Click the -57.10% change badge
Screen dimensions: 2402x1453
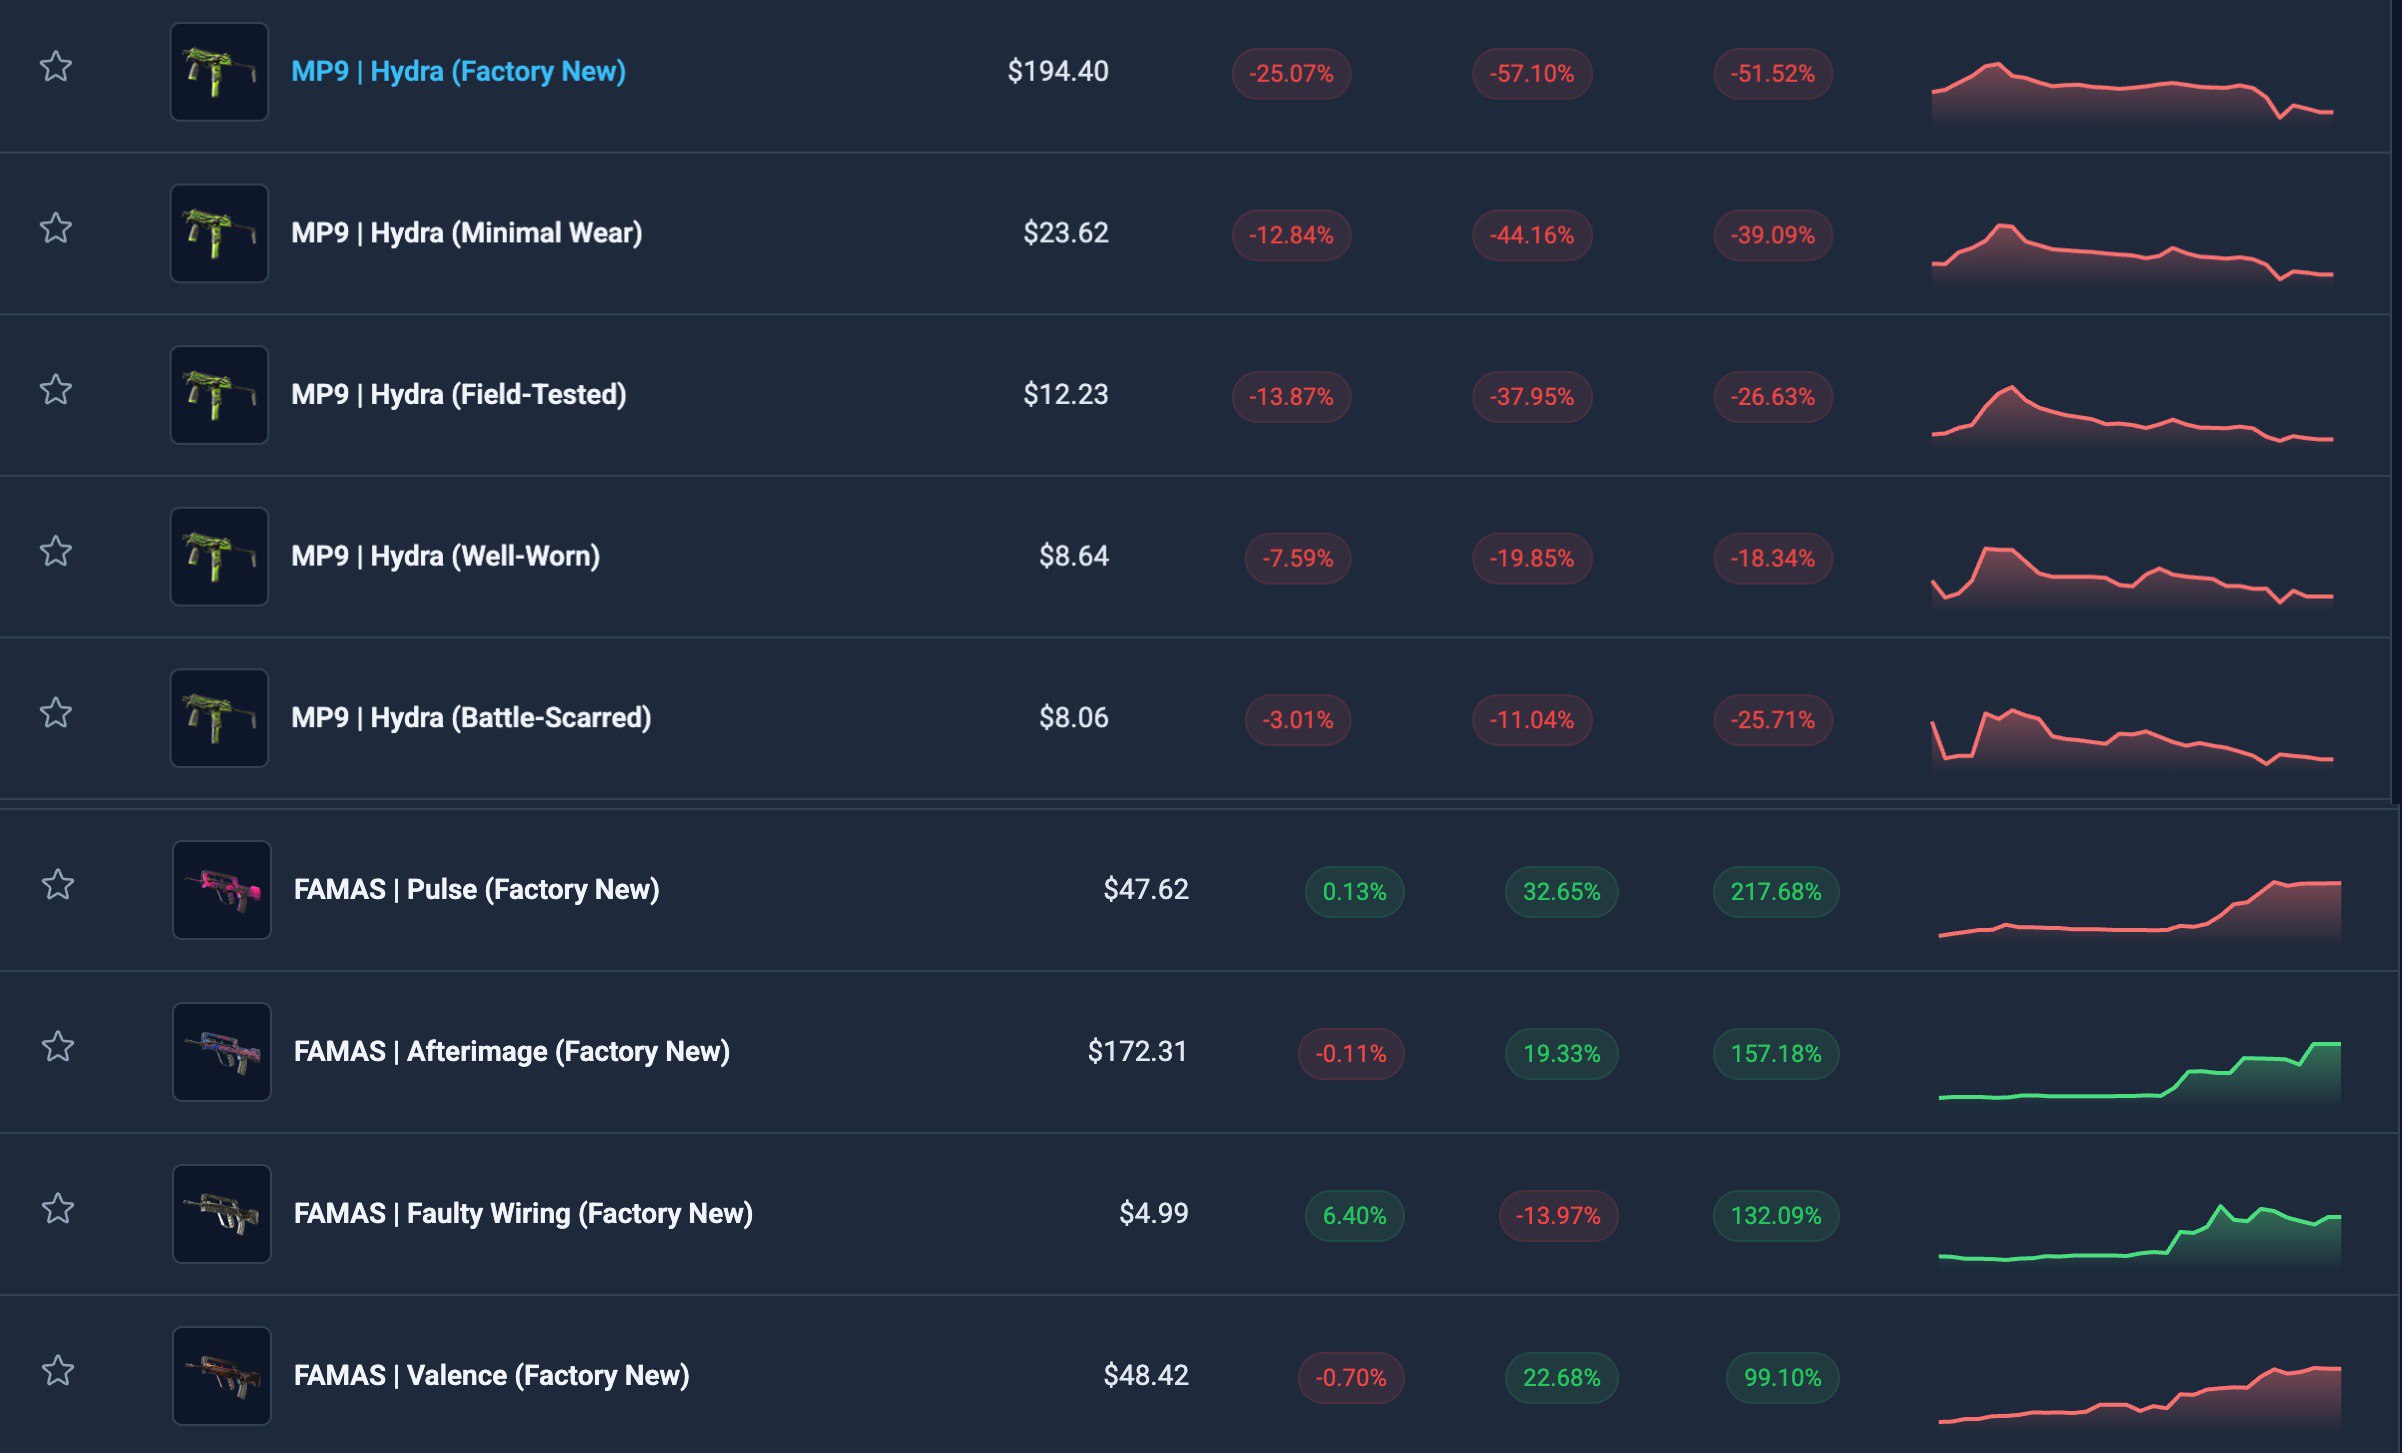point(1531,74)
